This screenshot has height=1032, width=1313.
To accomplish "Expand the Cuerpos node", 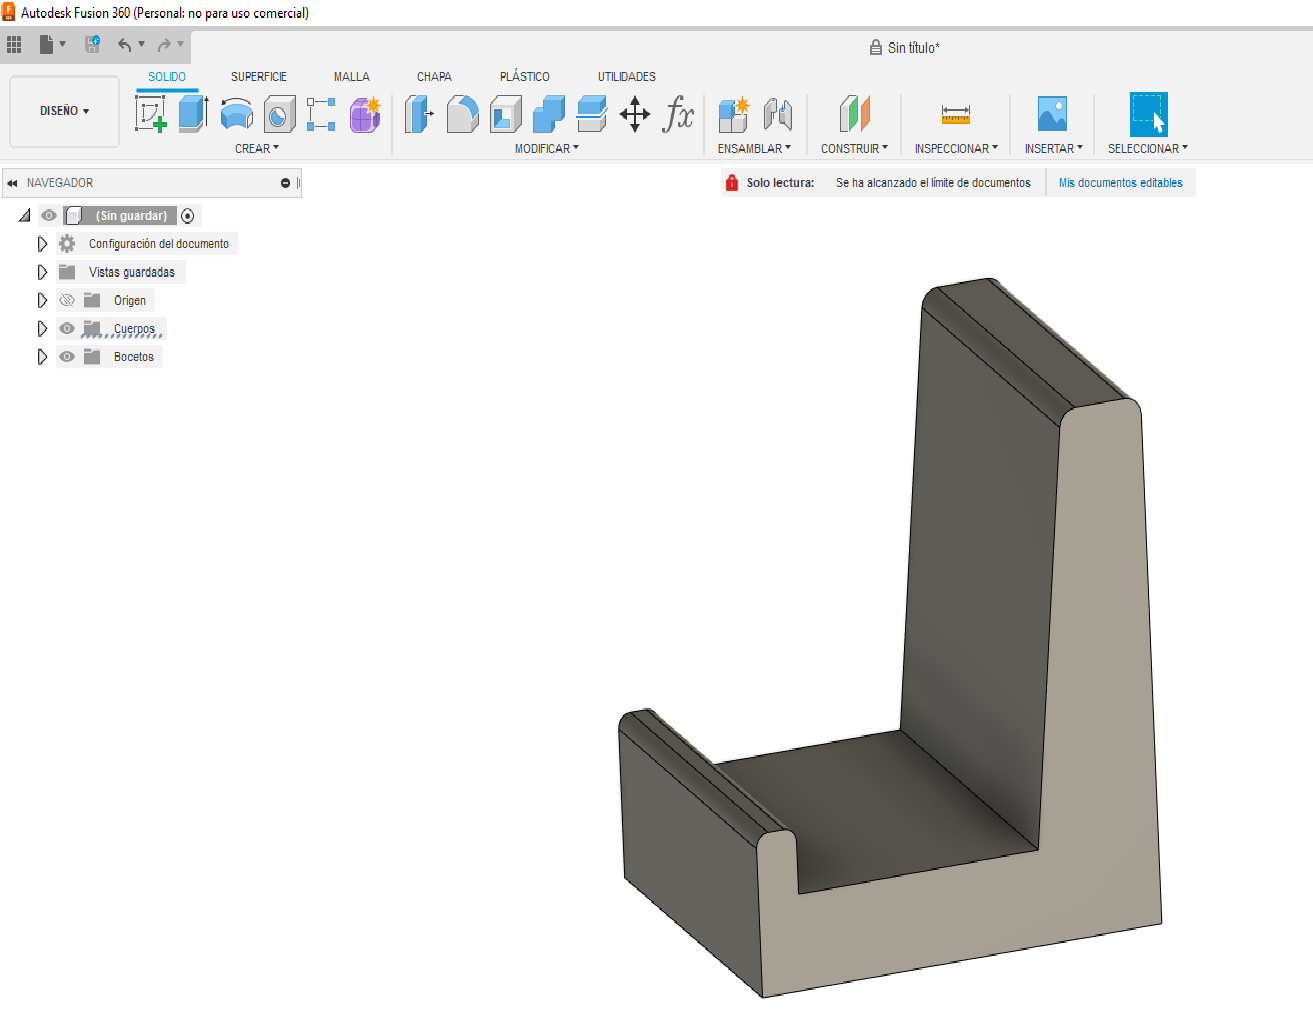I will (x=42, y=328).
